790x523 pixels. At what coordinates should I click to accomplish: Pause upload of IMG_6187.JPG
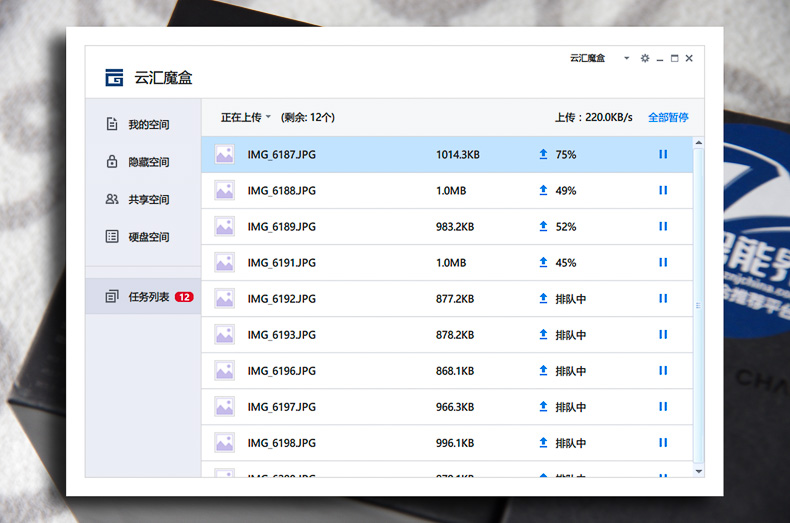coord(662,155)
